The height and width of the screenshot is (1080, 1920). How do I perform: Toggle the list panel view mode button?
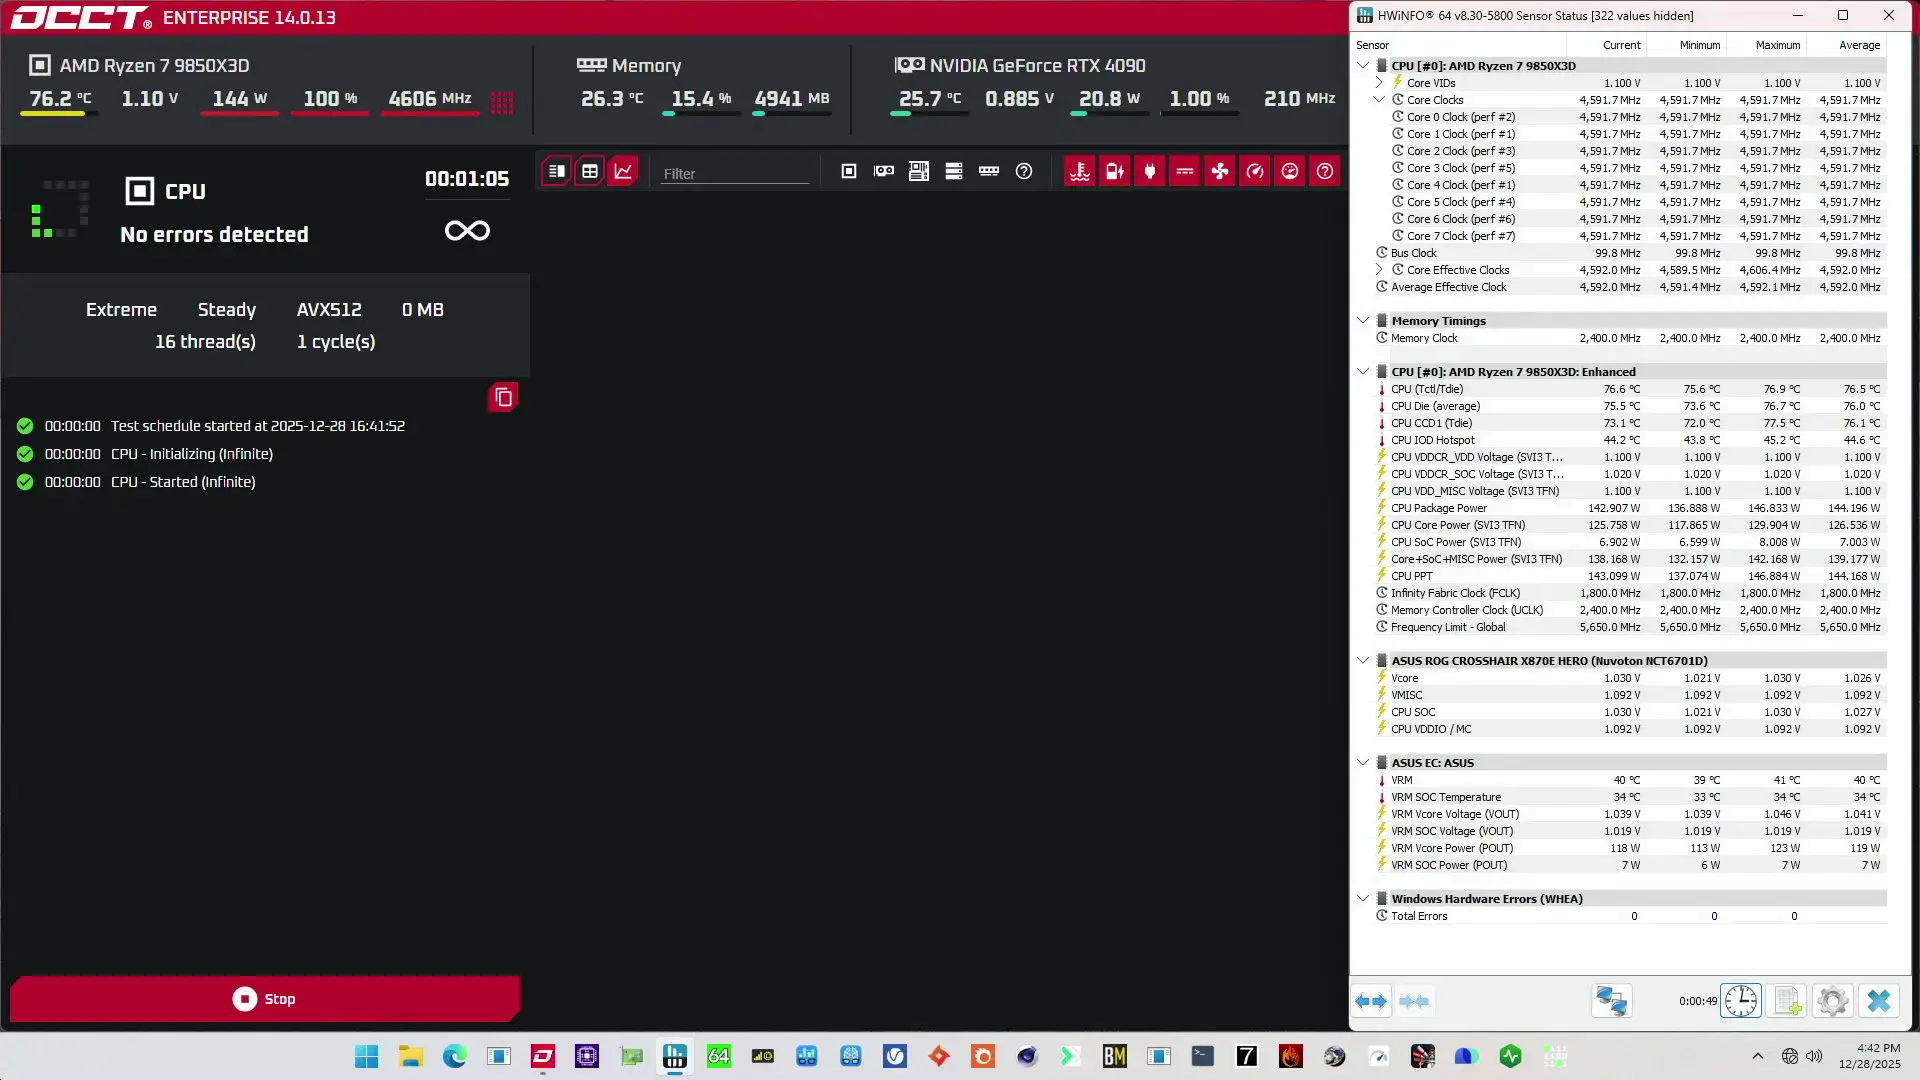coord(557,171)
